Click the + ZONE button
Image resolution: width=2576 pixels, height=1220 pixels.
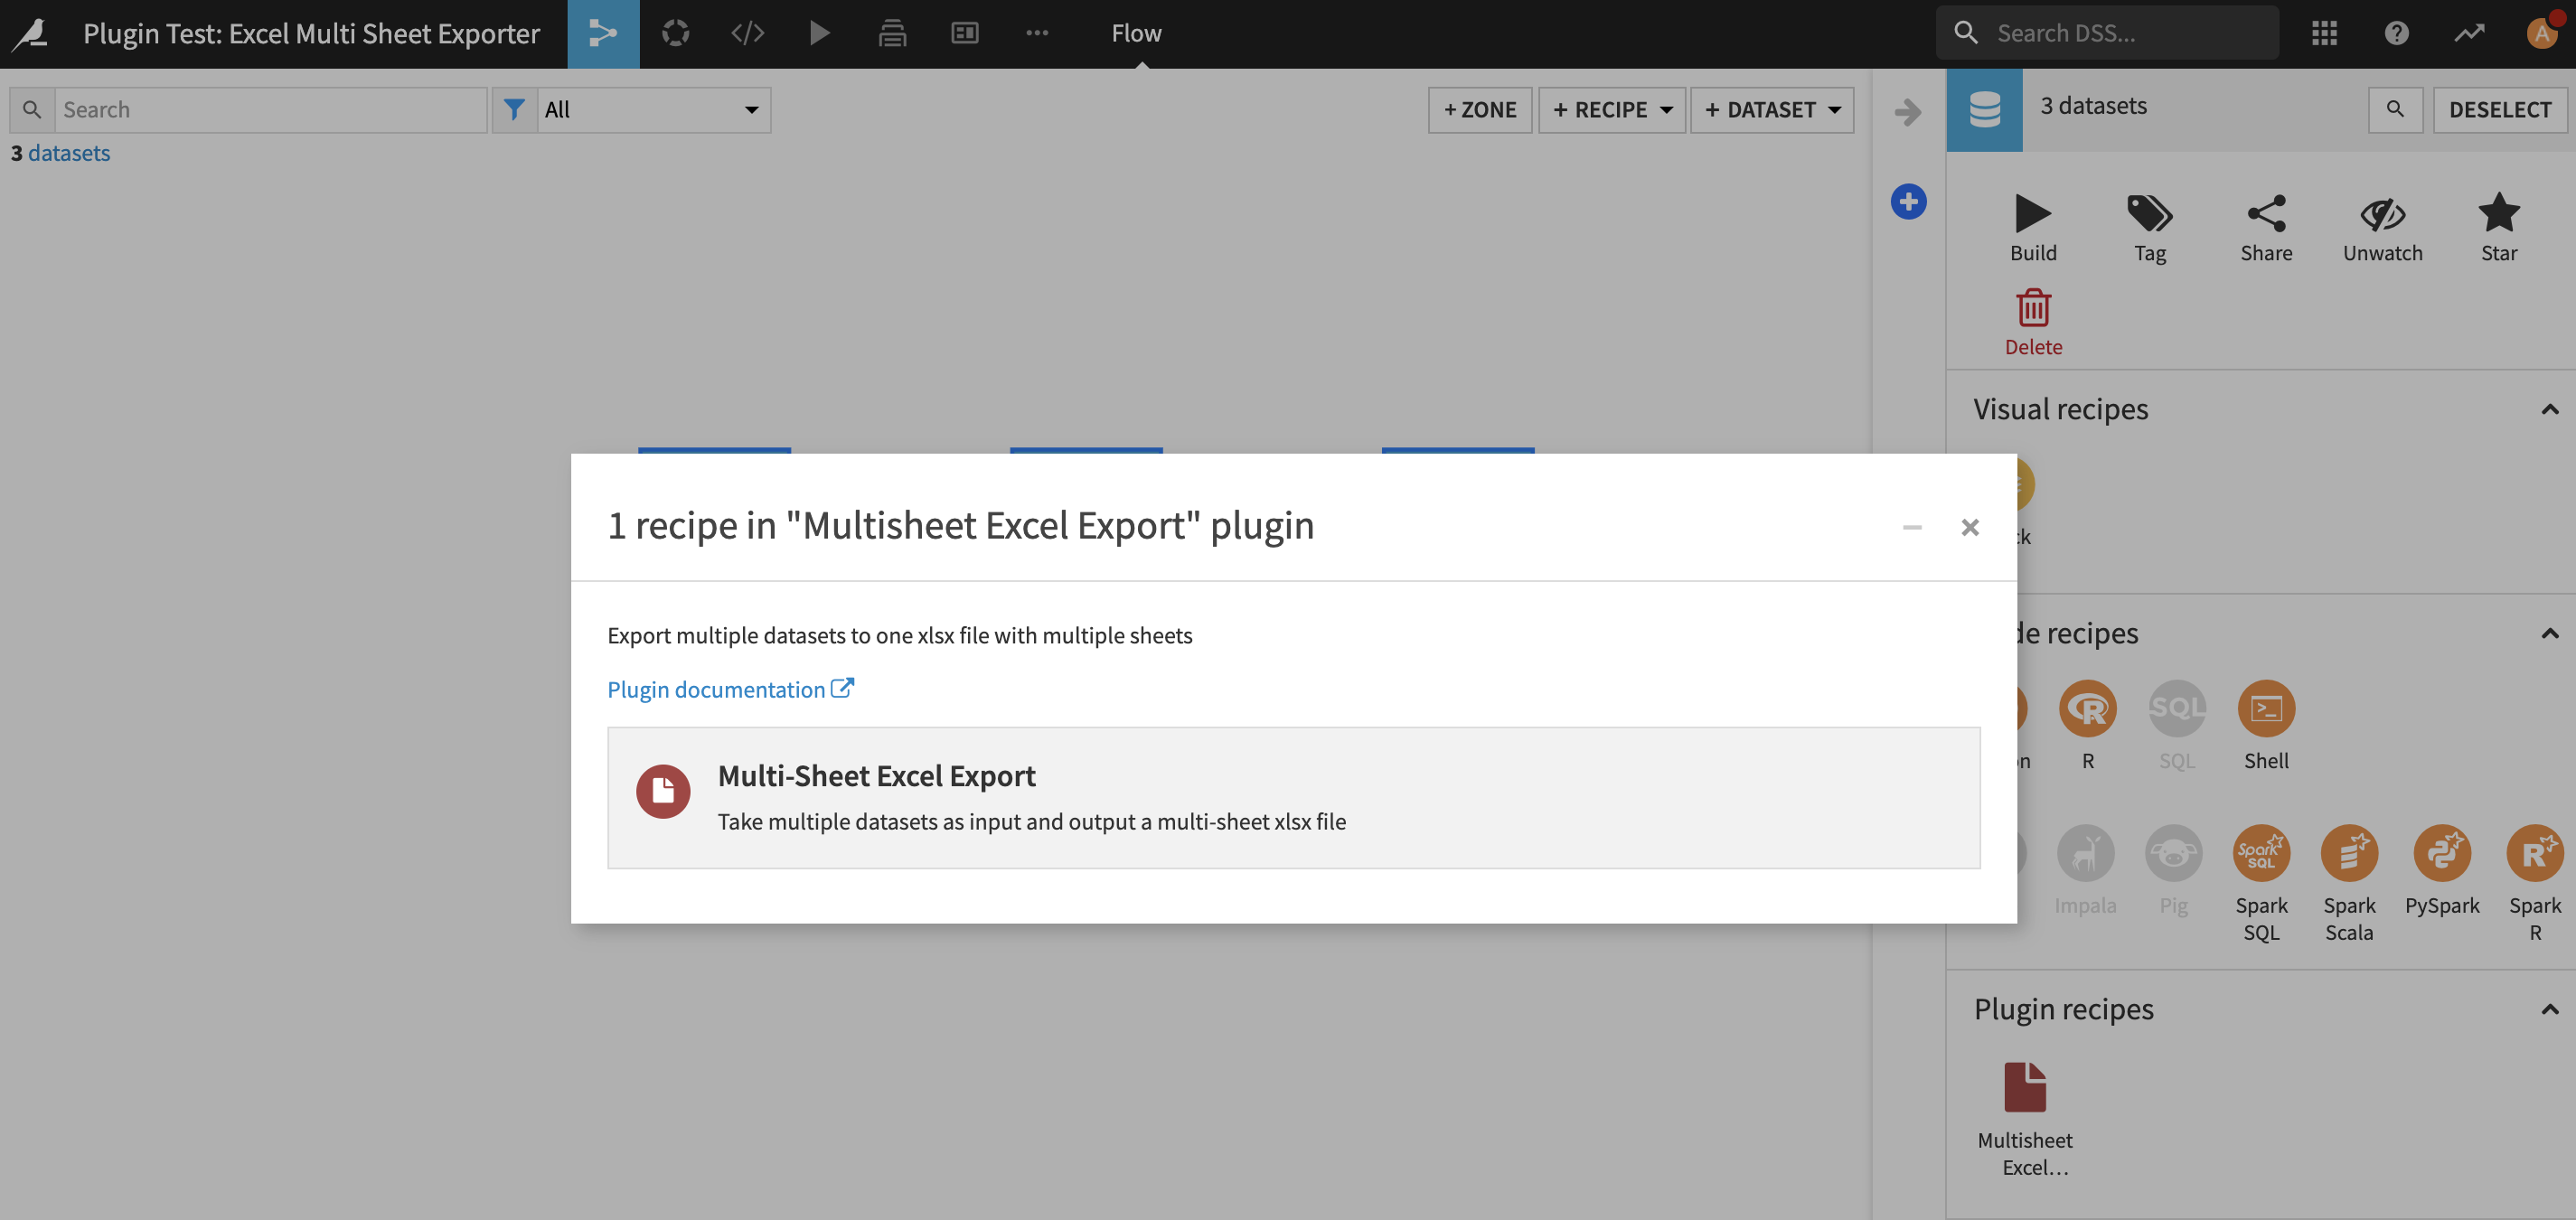pyautogui.click(x=1479, y=109)
